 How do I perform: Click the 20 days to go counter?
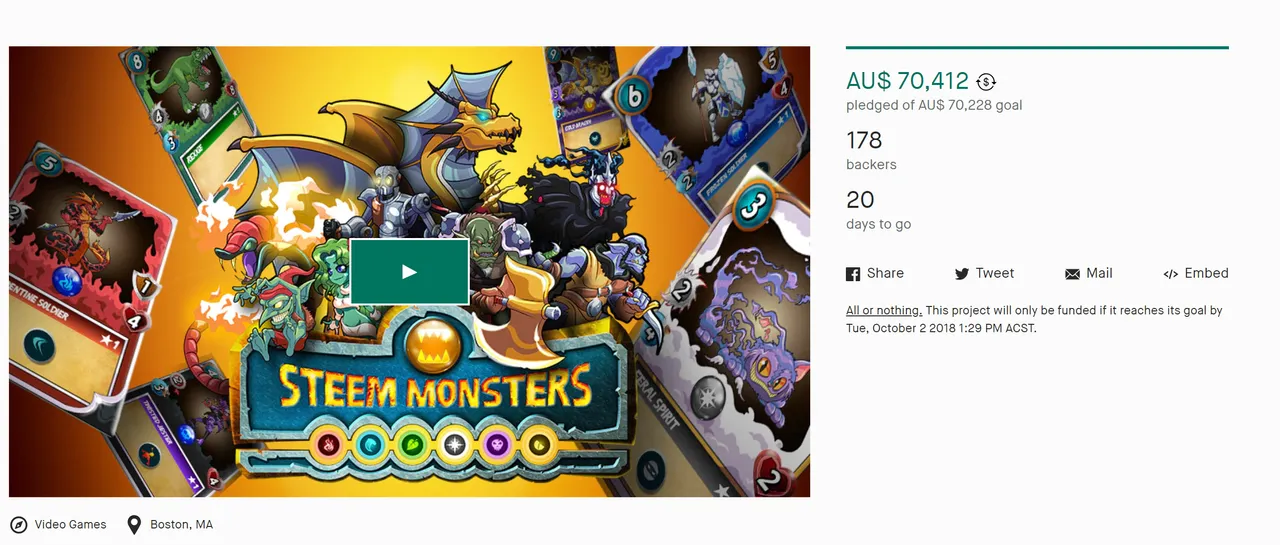pos(860,200)
